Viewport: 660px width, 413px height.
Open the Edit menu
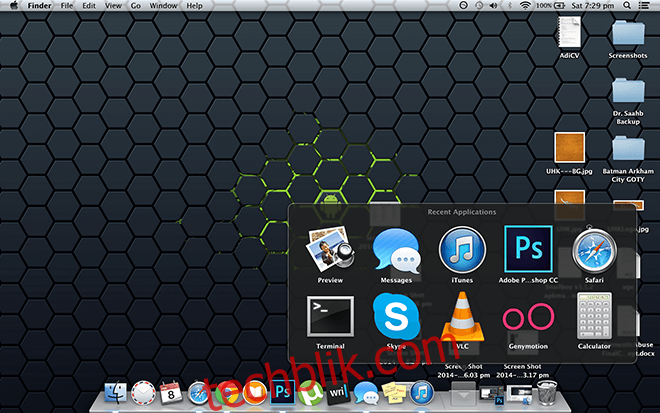coord(89,5)
